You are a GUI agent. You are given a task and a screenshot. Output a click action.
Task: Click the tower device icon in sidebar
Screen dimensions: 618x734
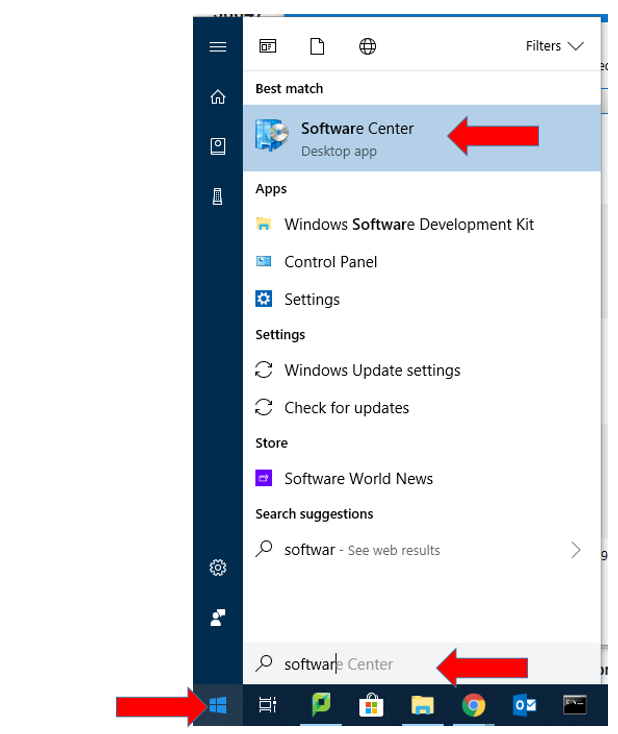tap(217, 196)
